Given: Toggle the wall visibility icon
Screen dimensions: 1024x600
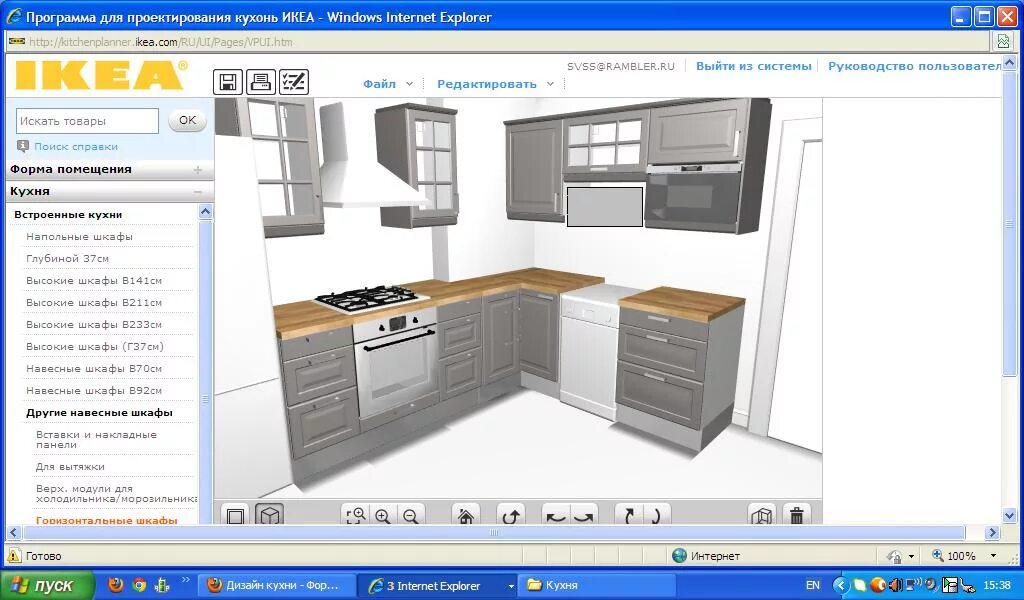Looking at the screenshot, I should 762,516.
